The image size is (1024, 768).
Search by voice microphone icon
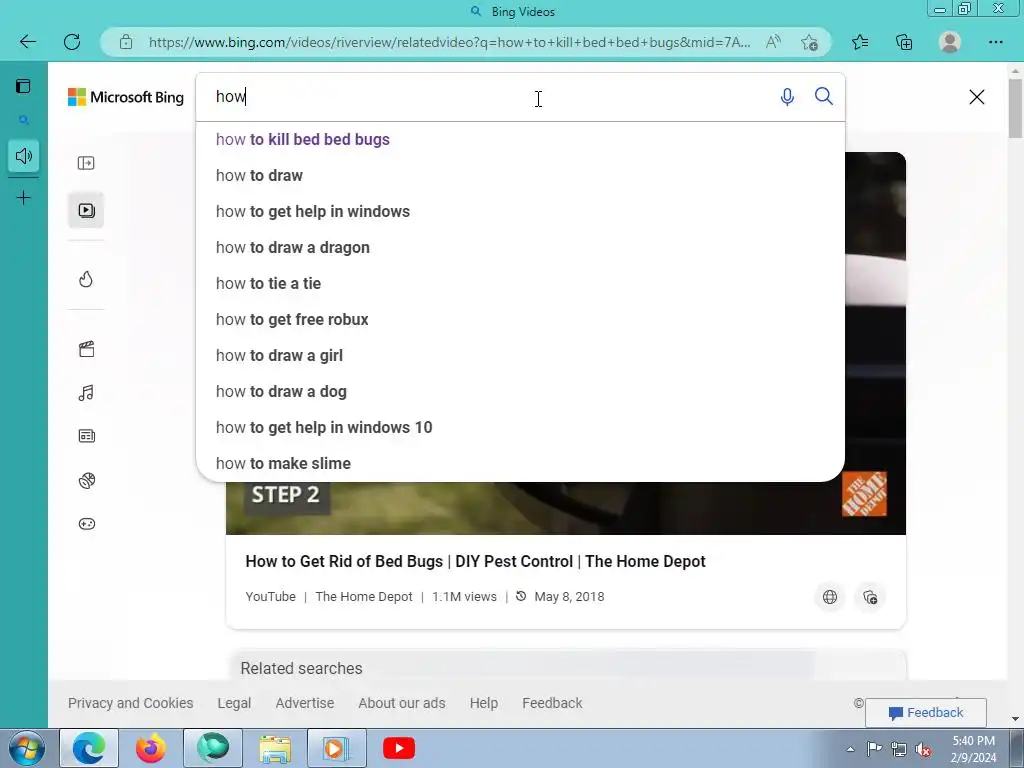pos(788,97)
